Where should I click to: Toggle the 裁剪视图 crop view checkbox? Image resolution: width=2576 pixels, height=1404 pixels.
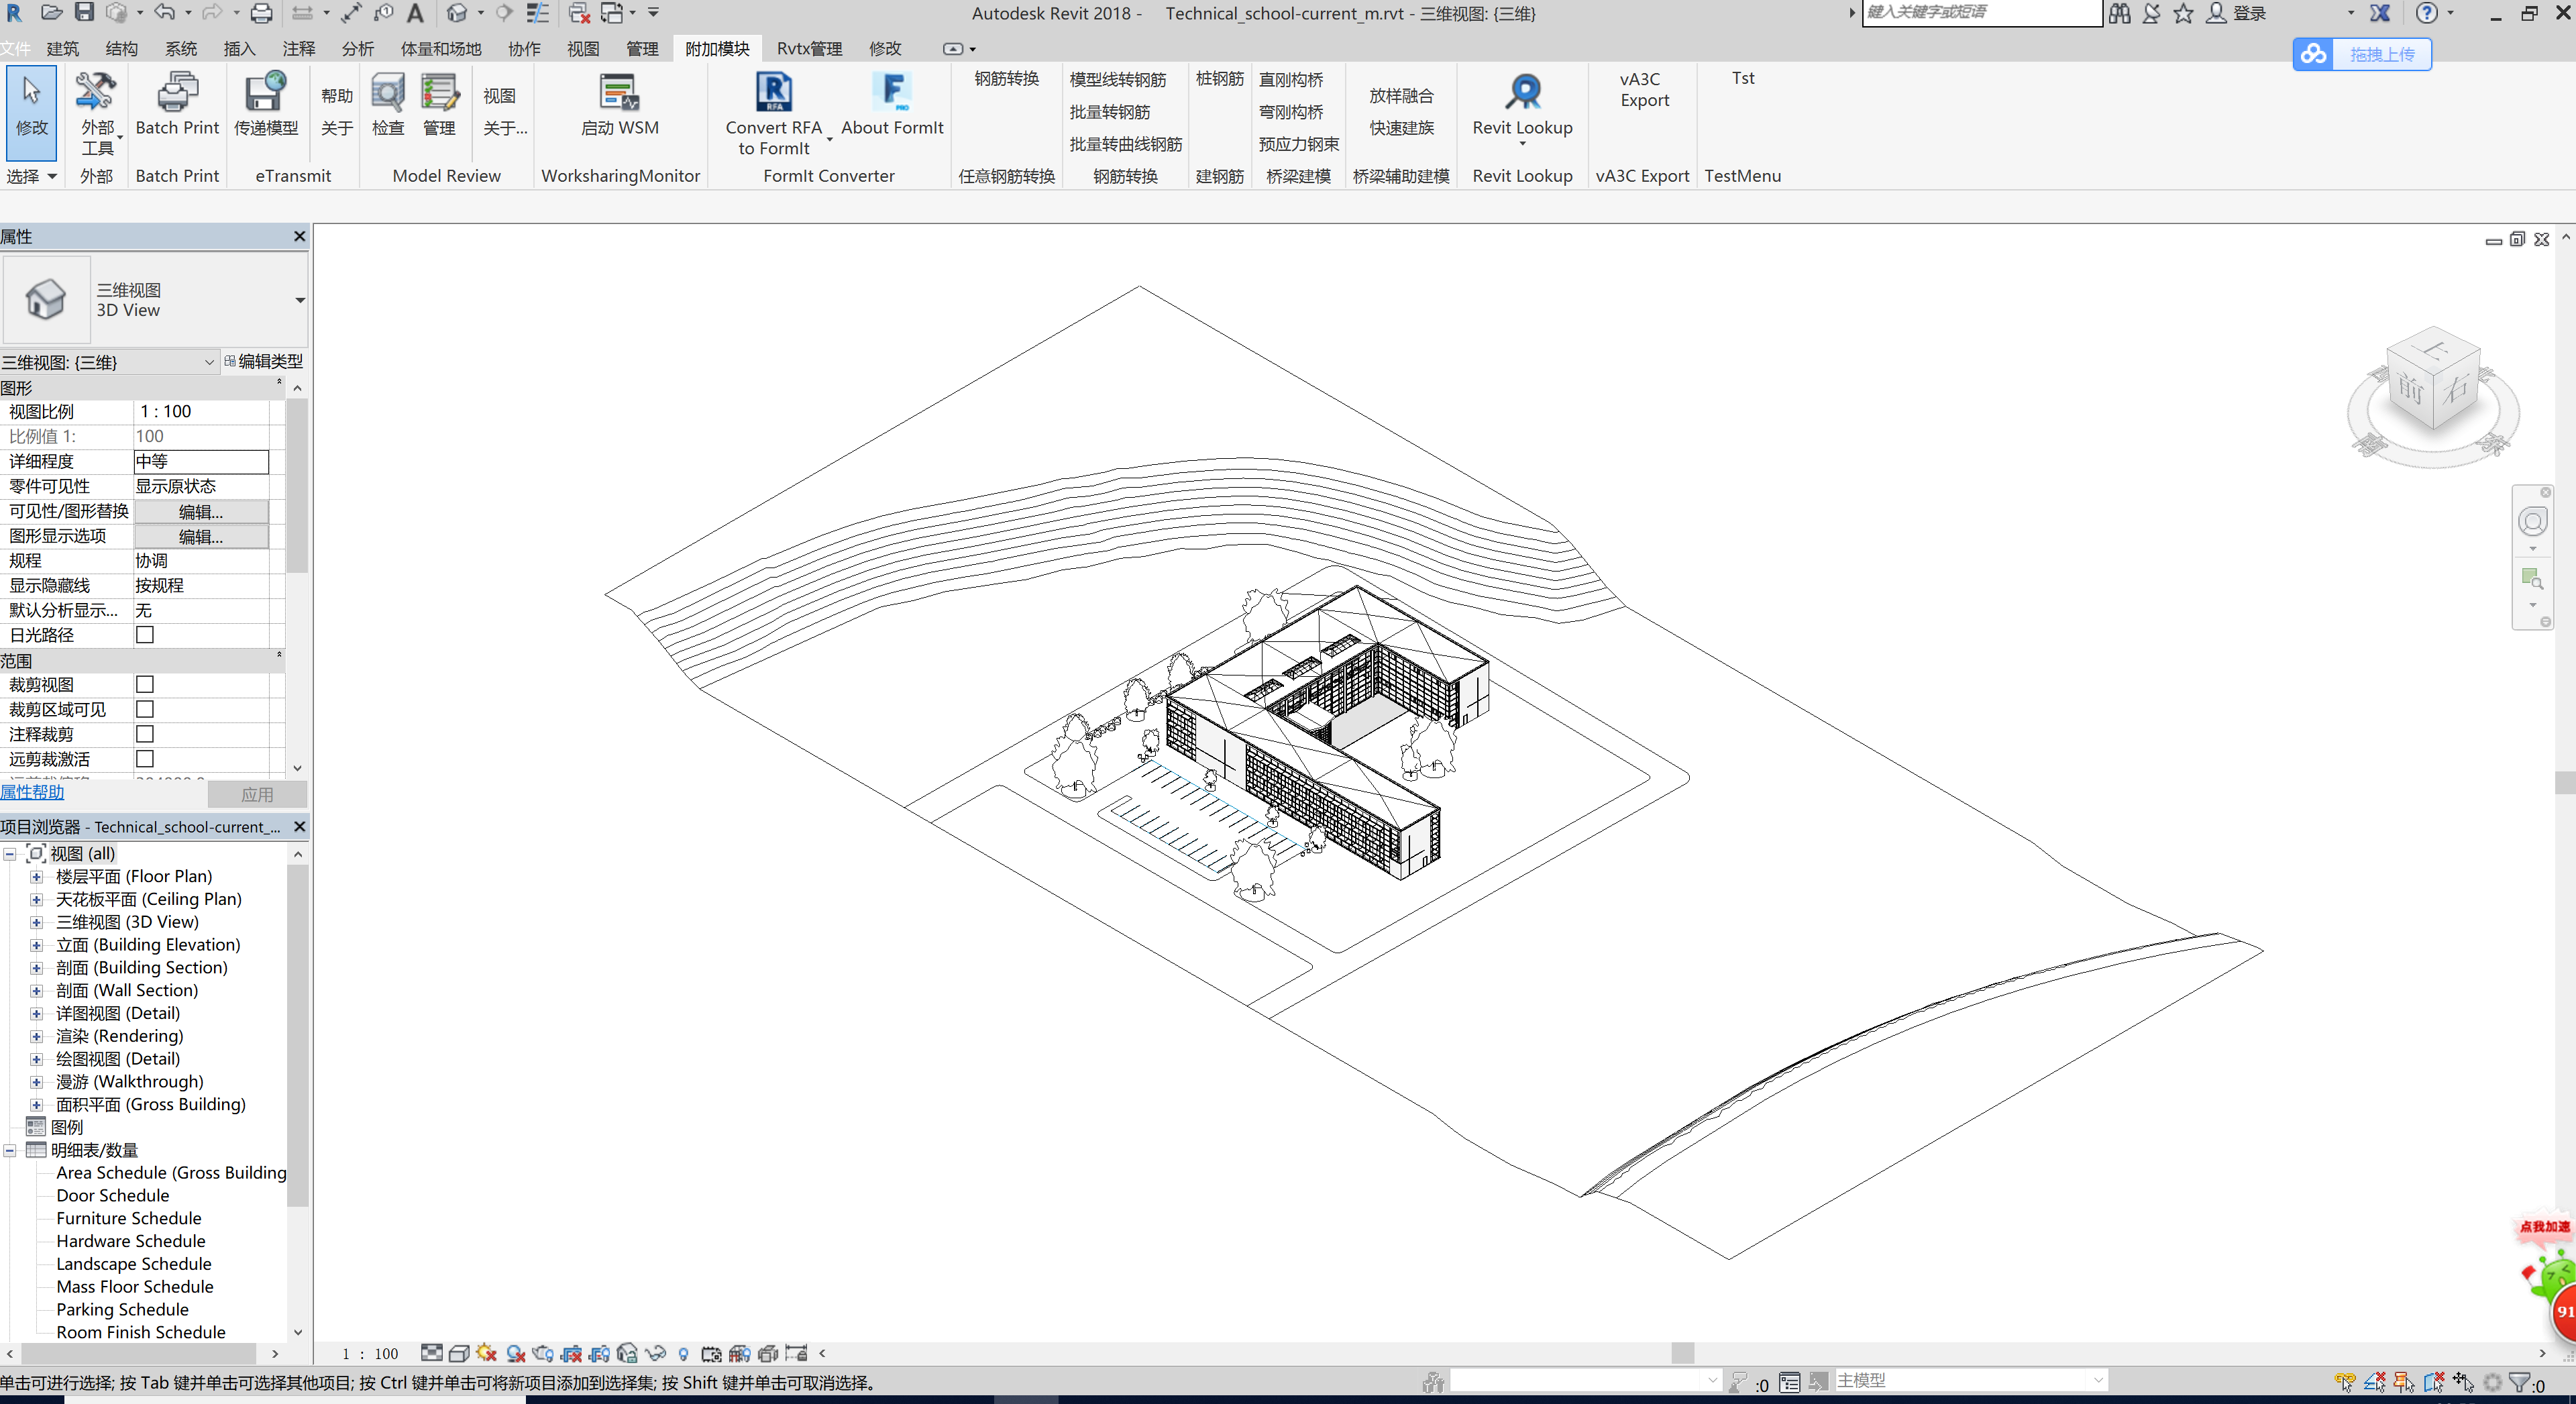(145, 685)
